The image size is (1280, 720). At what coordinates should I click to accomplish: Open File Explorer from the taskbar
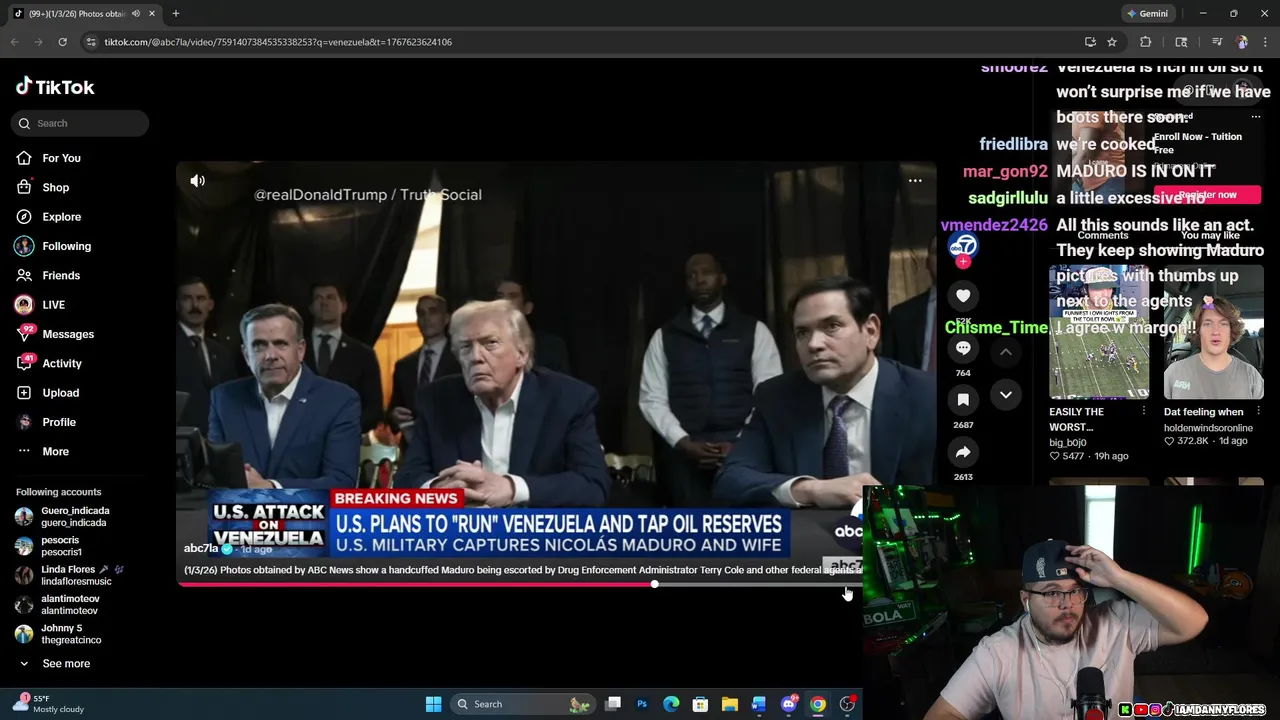730,704
